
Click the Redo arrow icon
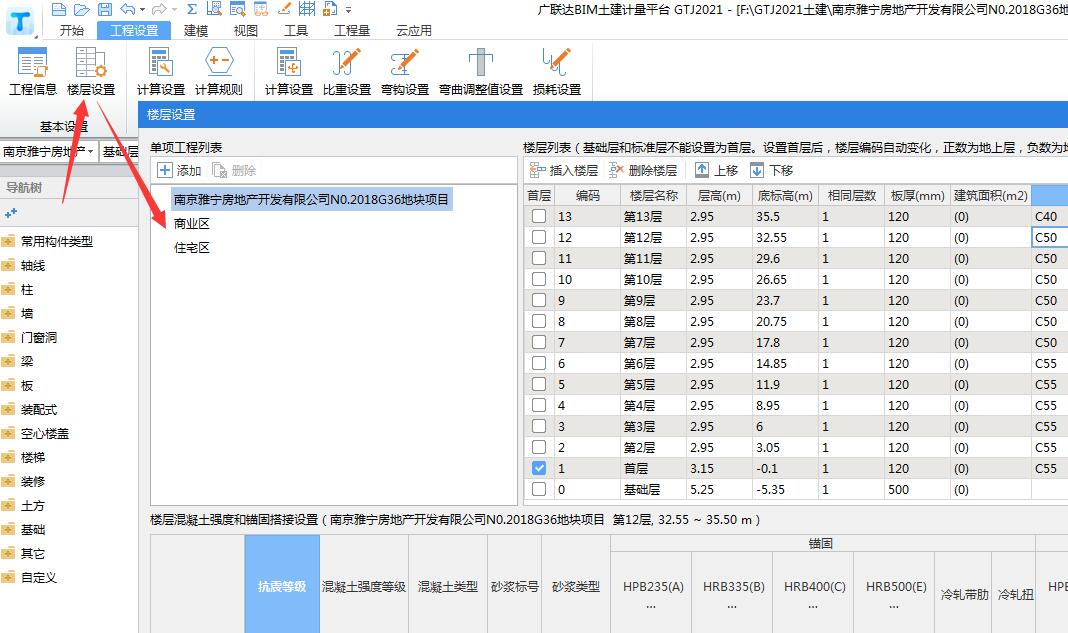(159, 9)
